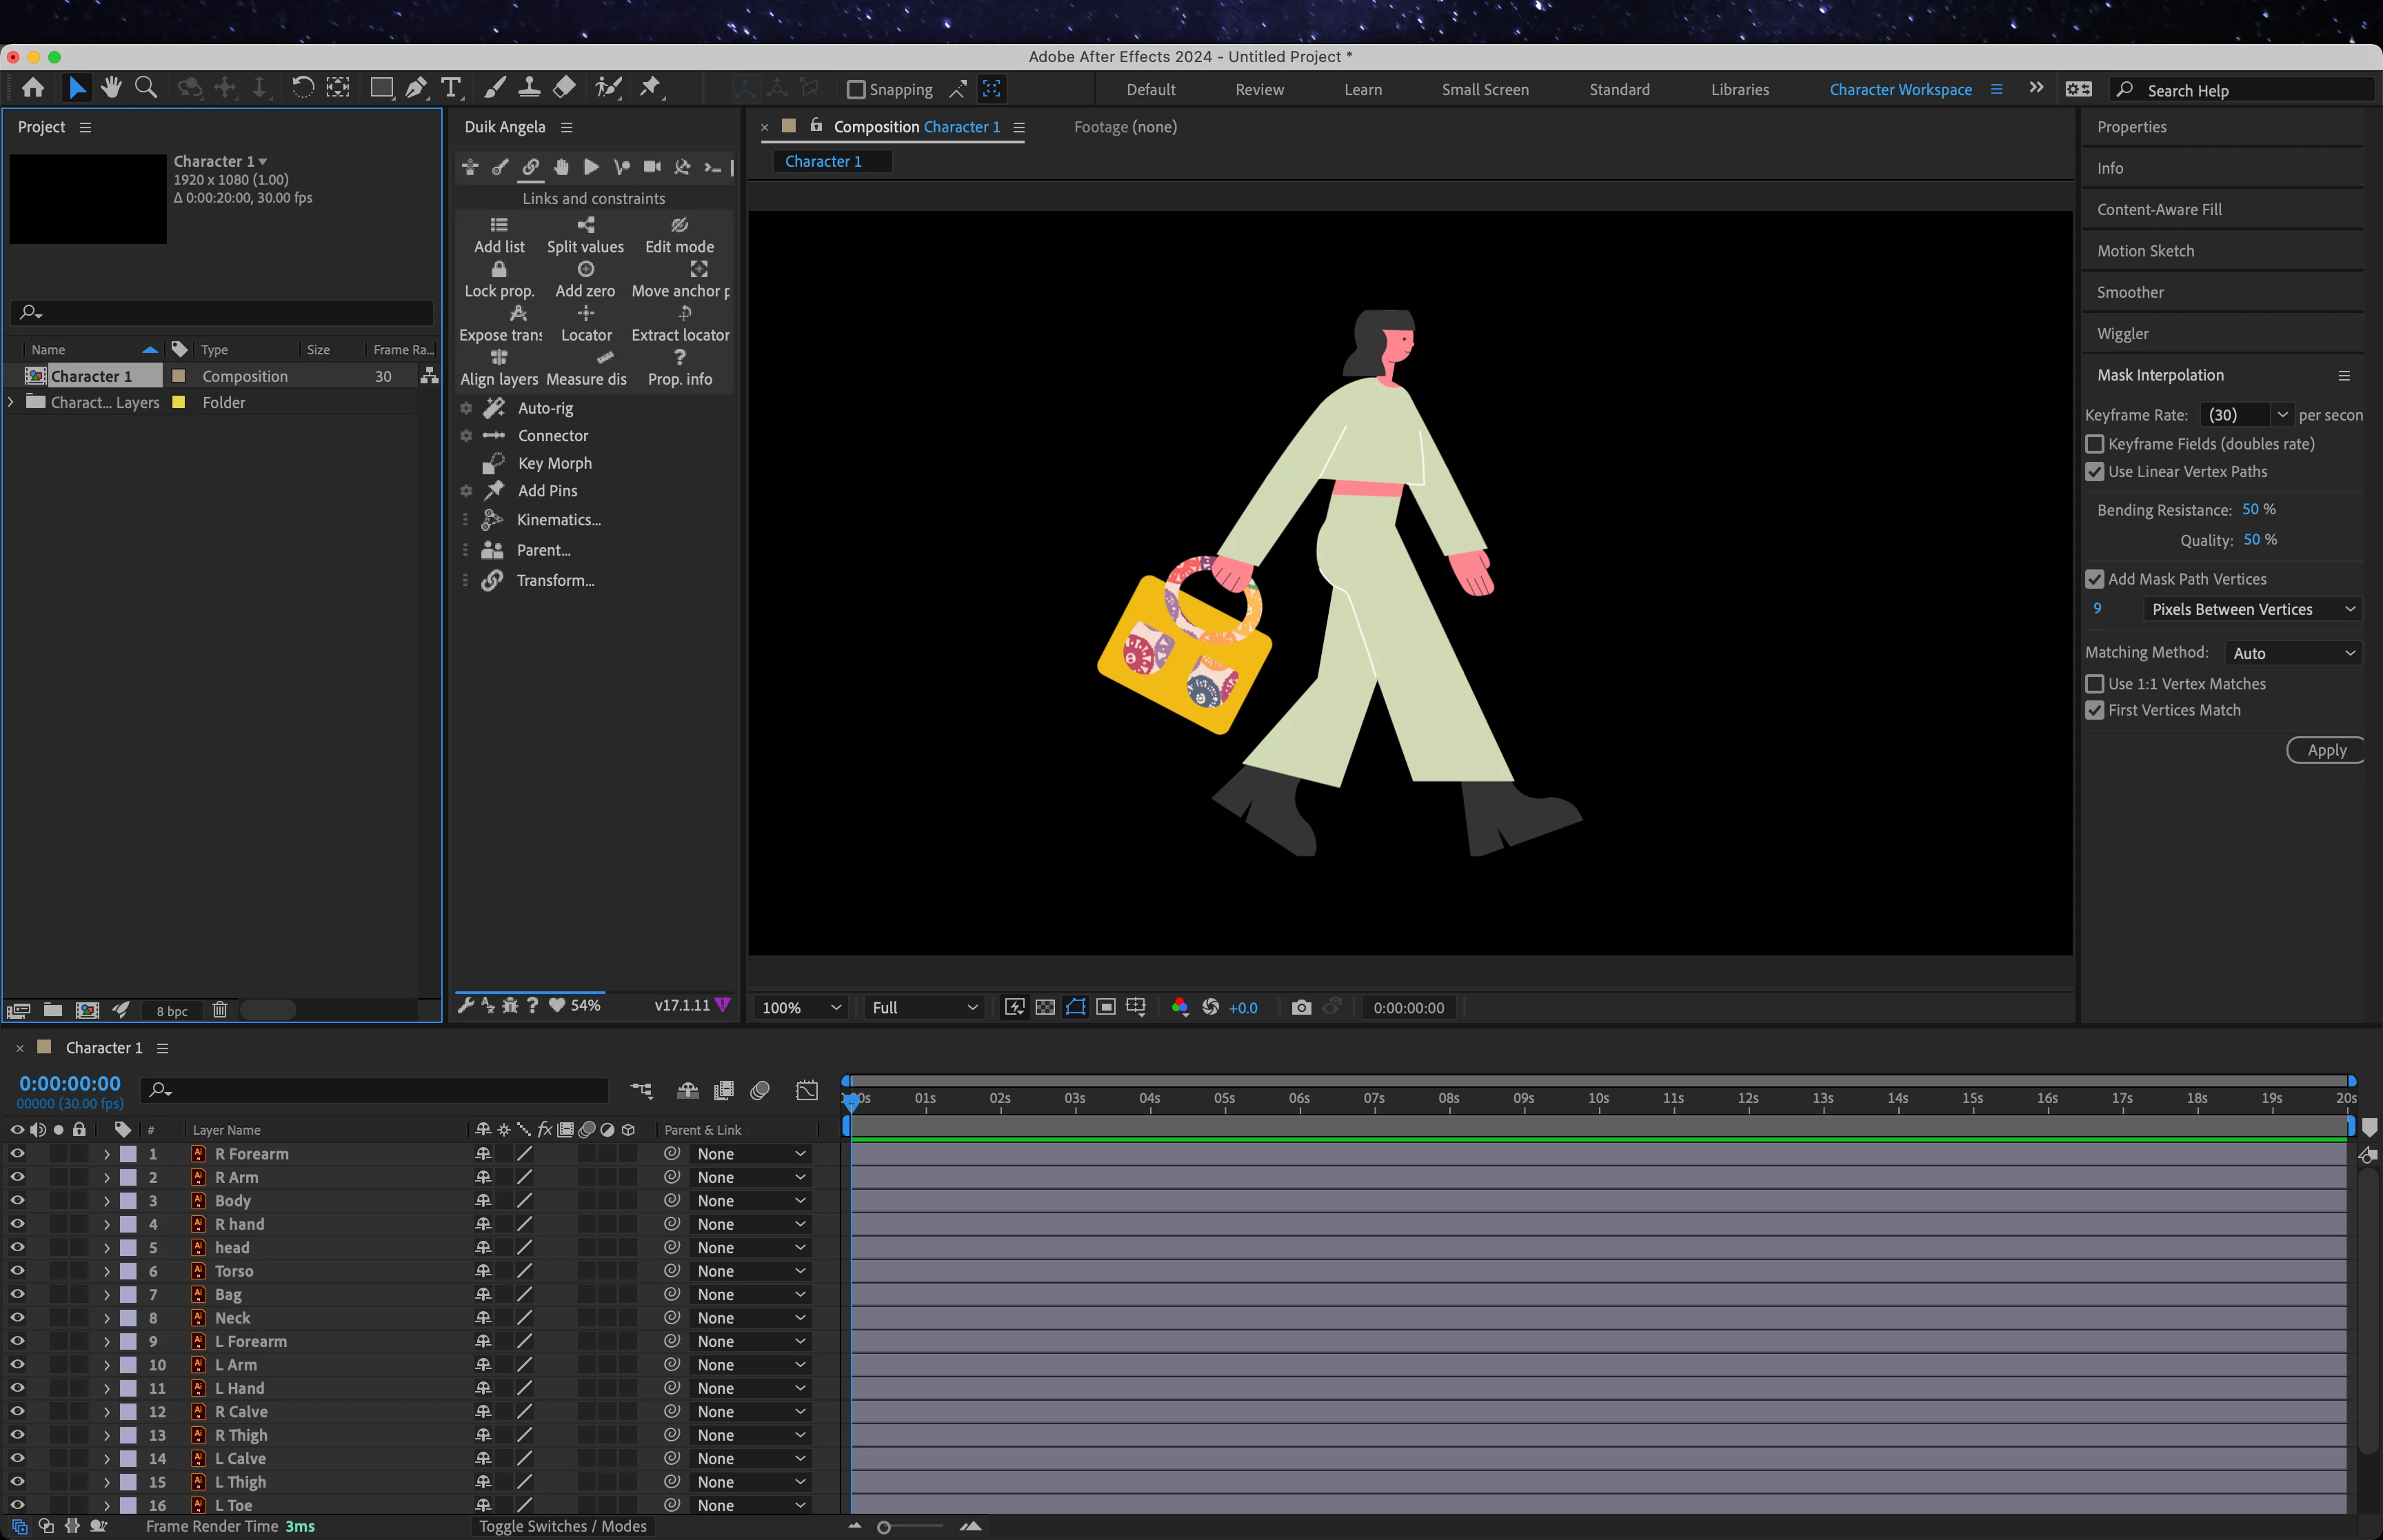Pick the Hand tool in toolbar
The image size is (2383, 1540).
tap(111, 88)
